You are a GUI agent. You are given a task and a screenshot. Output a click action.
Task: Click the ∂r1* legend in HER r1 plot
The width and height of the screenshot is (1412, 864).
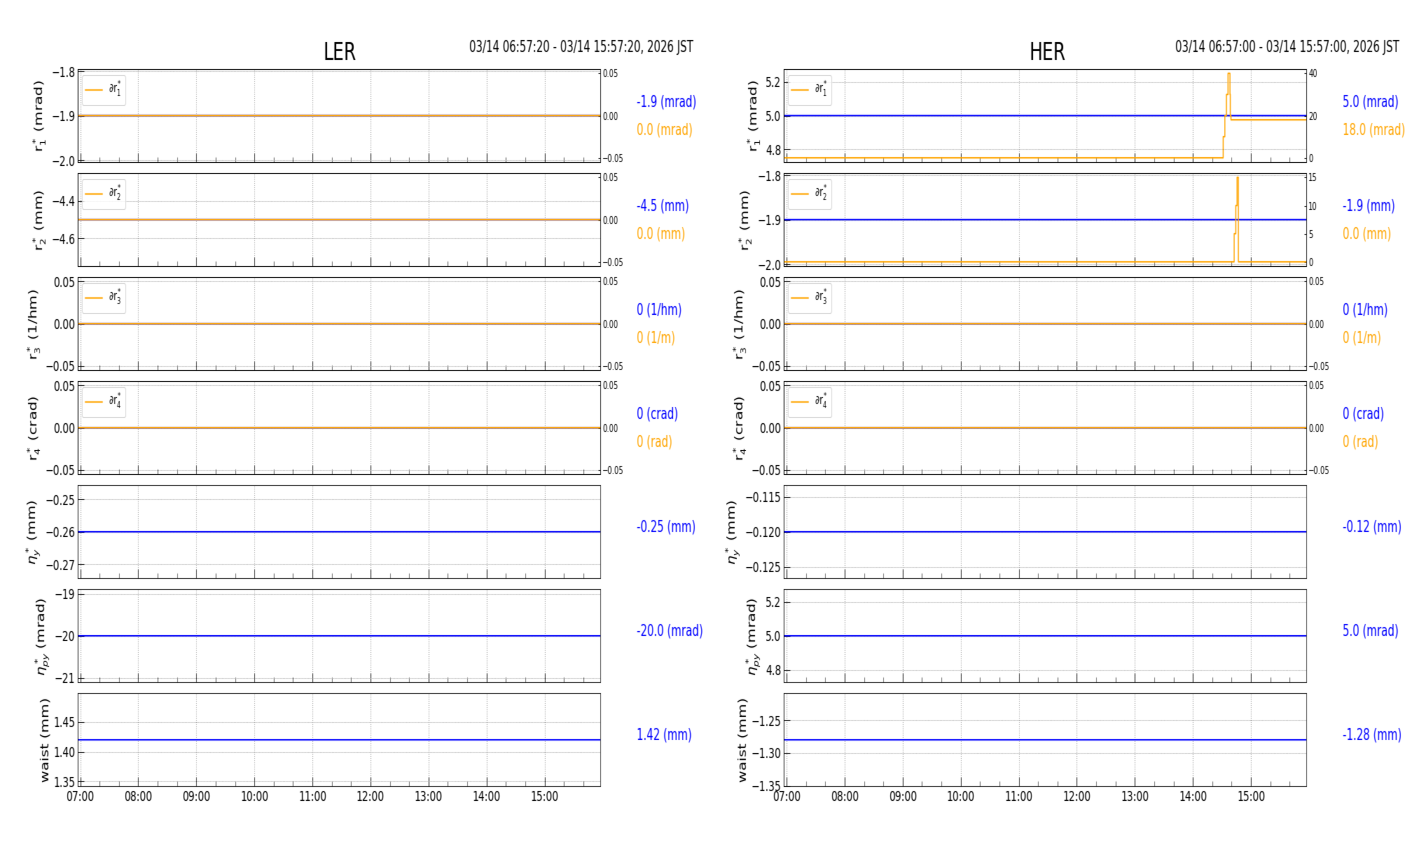[809, 90]
